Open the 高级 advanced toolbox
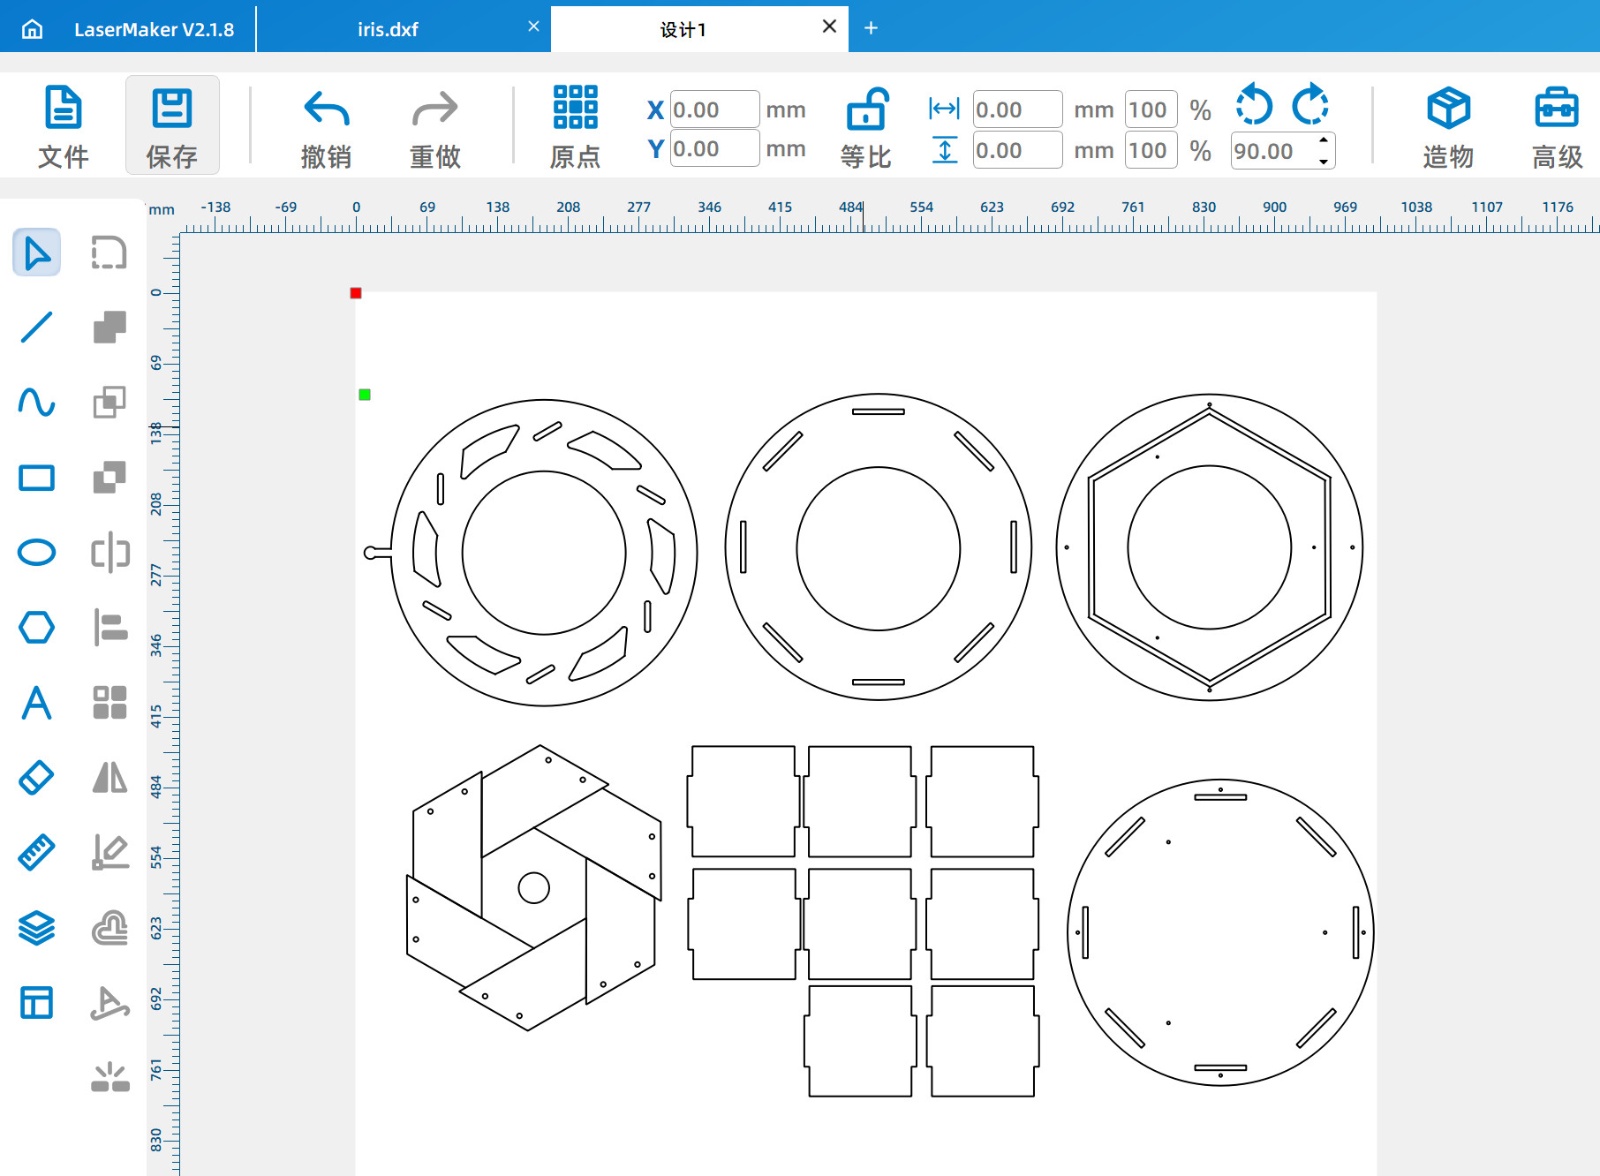The height and width of the screenshot is (1176, 1600). tap(1557, 127)
